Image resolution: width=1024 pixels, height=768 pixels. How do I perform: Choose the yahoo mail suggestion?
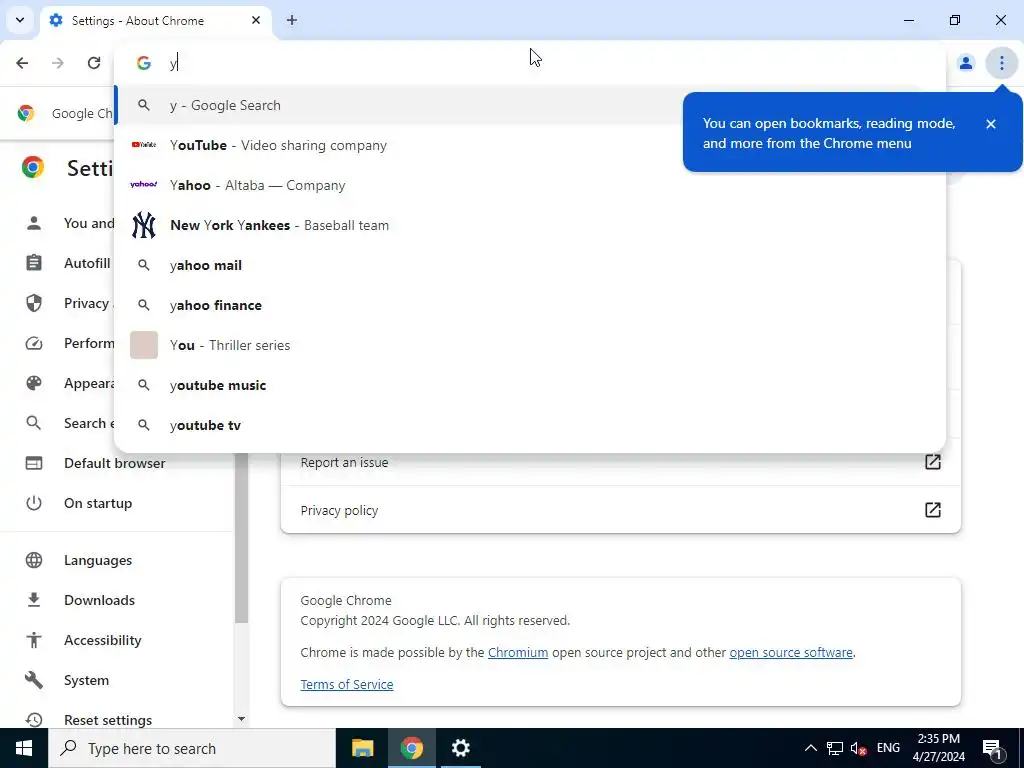pos(530,265)
